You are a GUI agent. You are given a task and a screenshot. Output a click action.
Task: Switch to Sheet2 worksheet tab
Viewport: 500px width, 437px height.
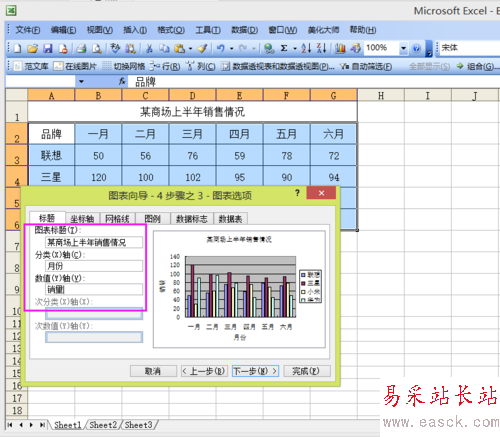point(103,425)
